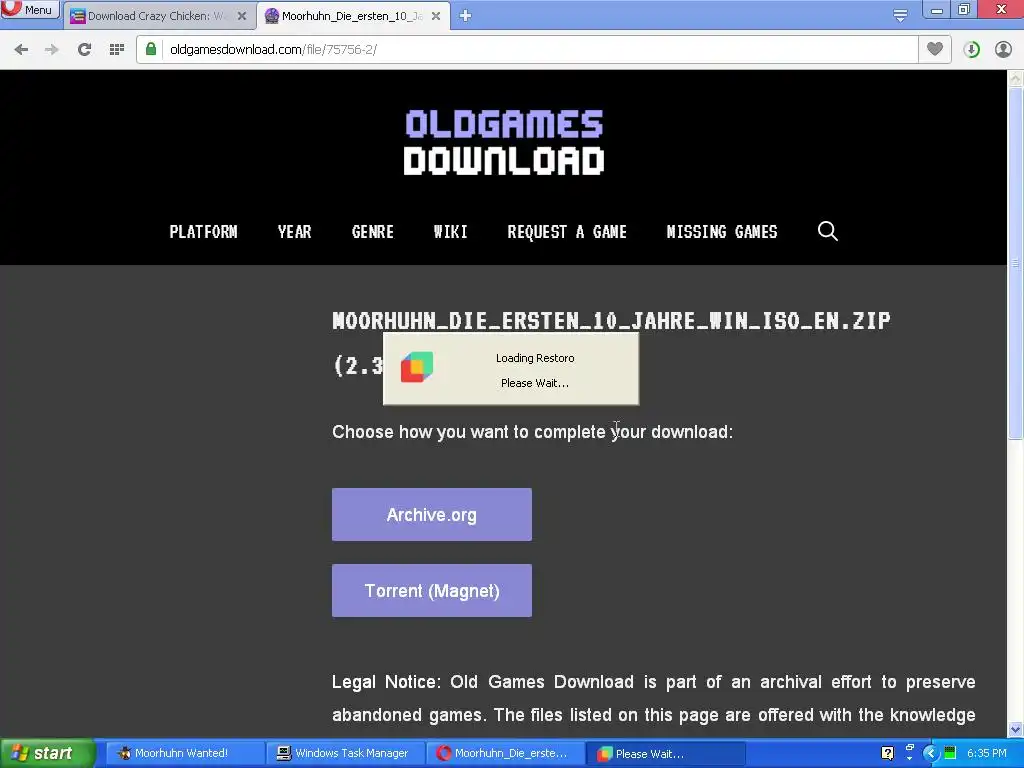Open the site search magnifier icon

tap(827, 231)
